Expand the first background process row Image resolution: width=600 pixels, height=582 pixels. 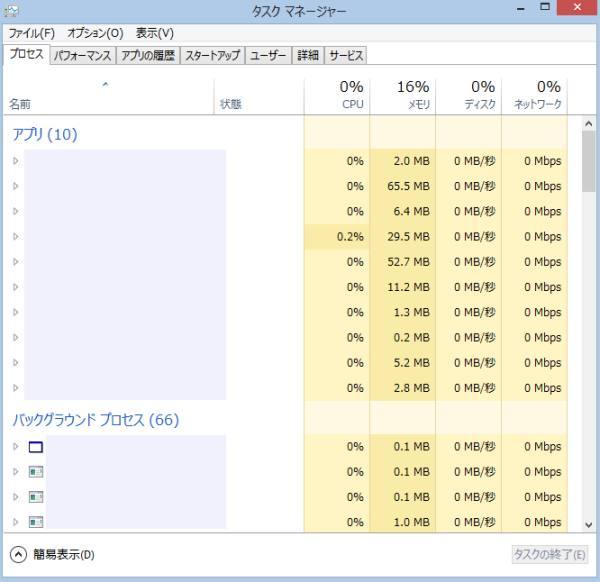coord(16,447)
